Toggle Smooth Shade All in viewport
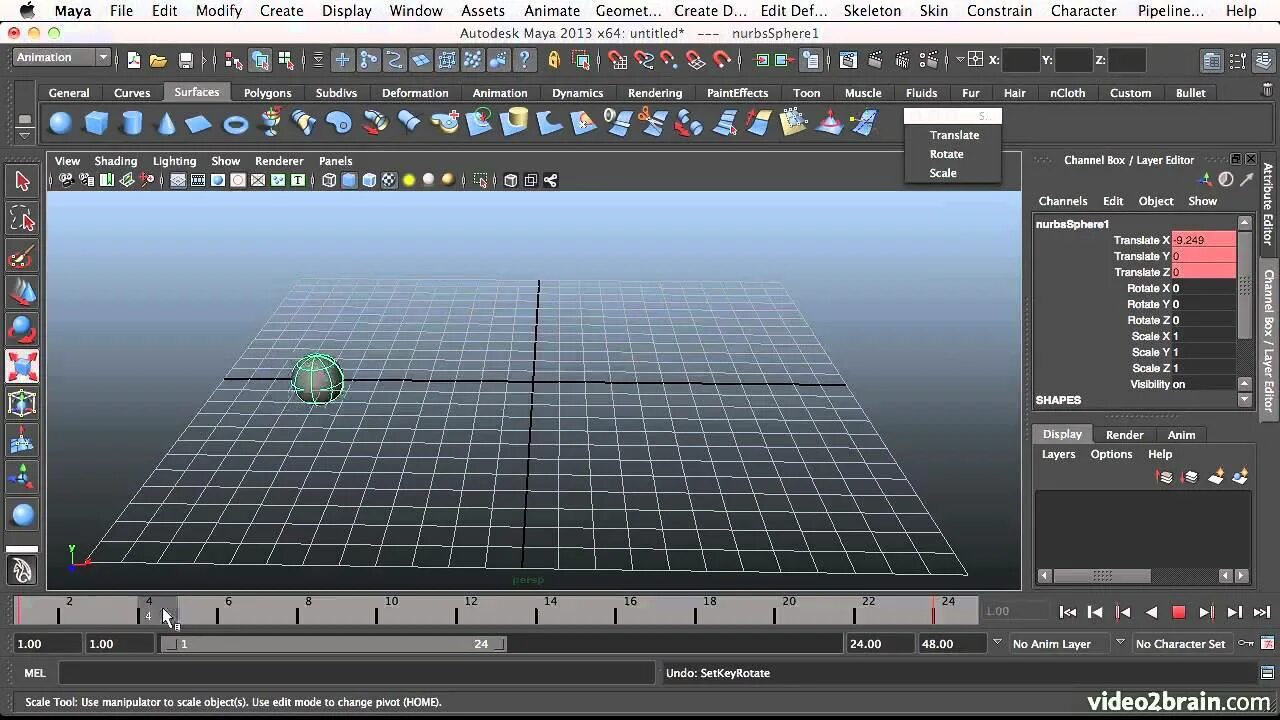This screenshot has width=1280, height=720. (349, 180)
